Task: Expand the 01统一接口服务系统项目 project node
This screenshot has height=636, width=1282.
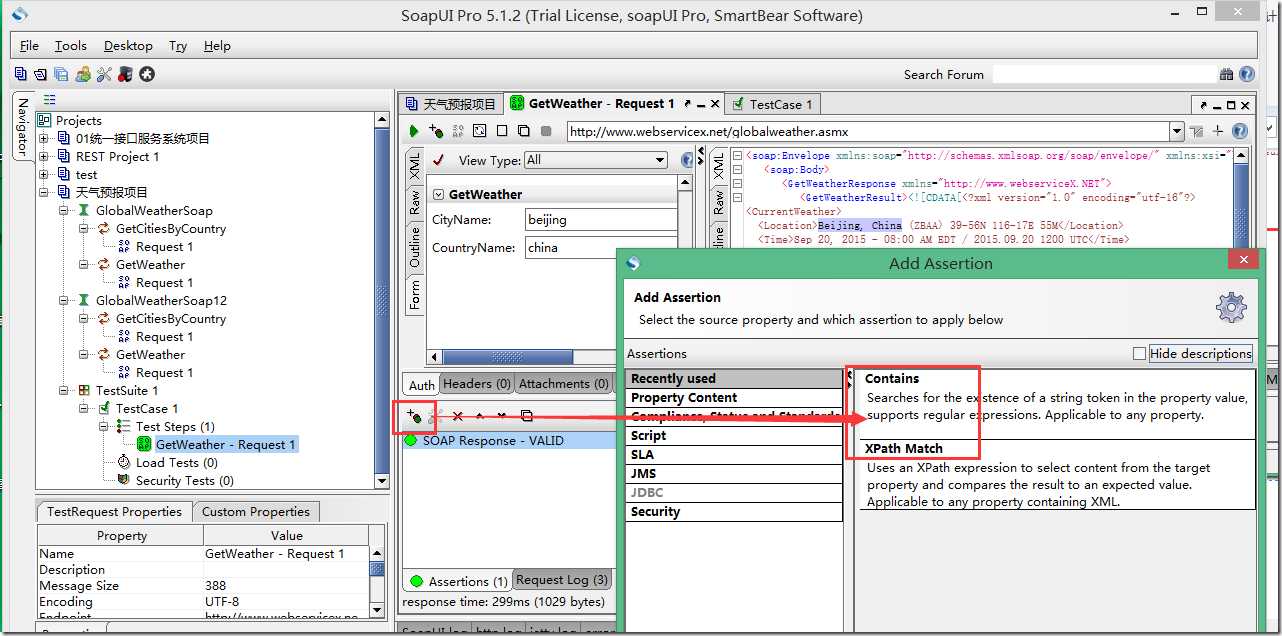Action: (x=44, y=138)
